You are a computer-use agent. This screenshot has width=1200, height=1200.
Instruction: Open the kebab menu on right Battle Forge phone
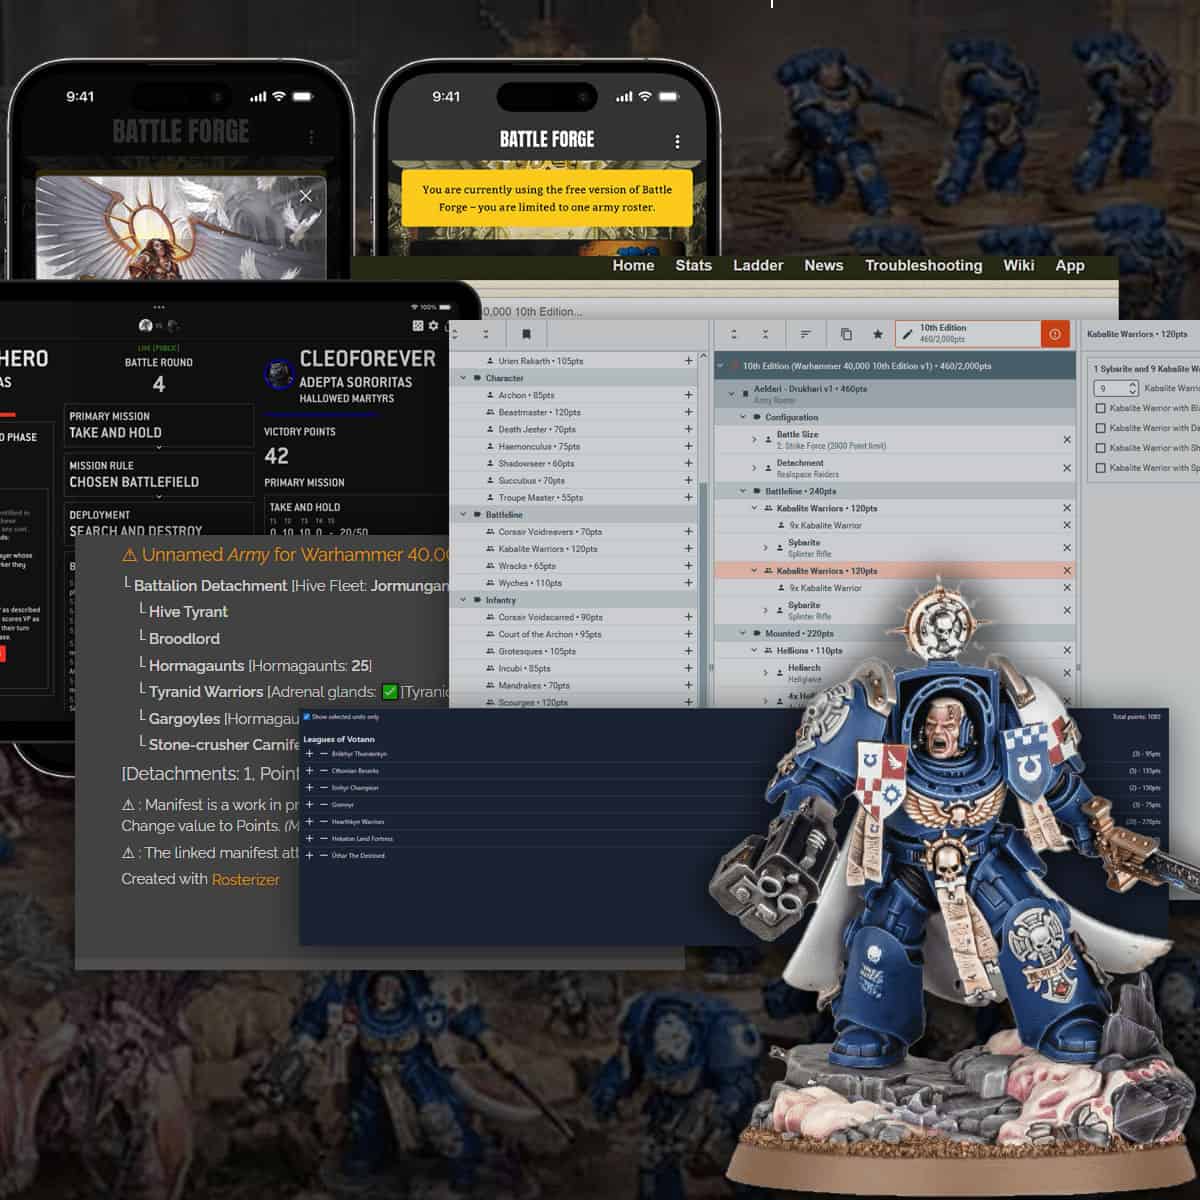pyautogui.click(x=677, y=141)
